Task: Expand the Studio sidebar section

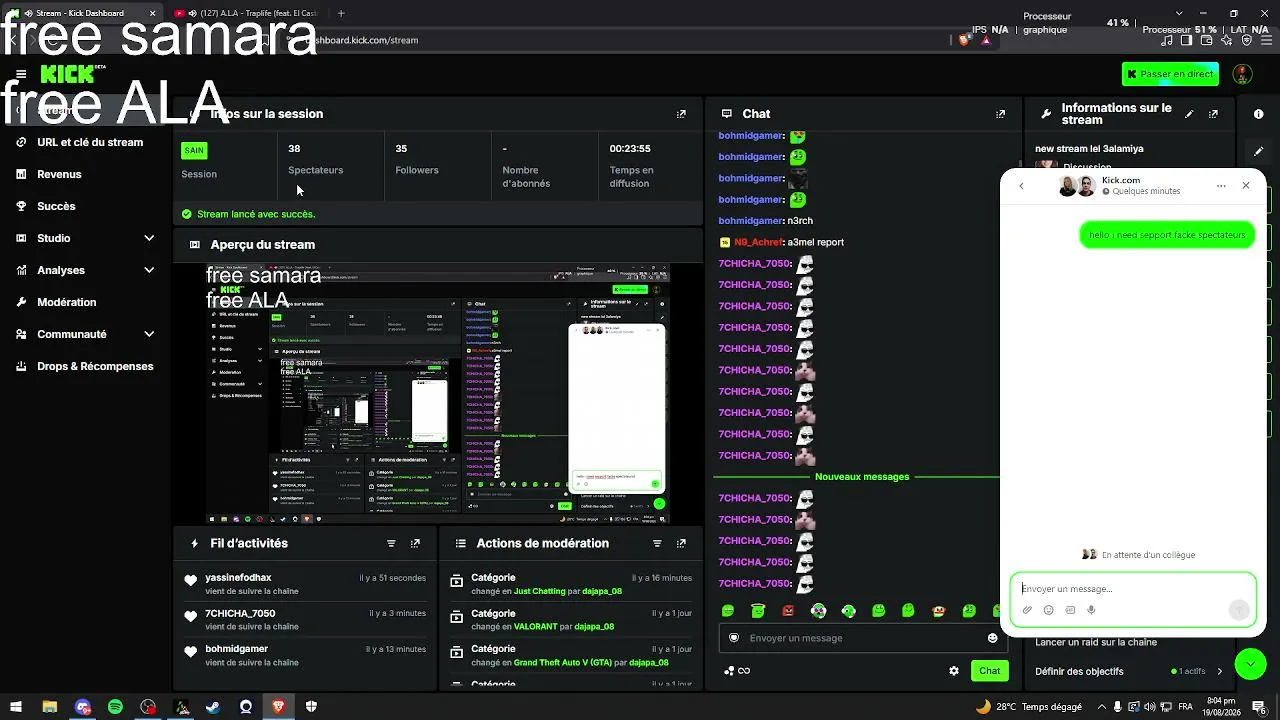Action: pyautogui.click(x=149, y=238)
